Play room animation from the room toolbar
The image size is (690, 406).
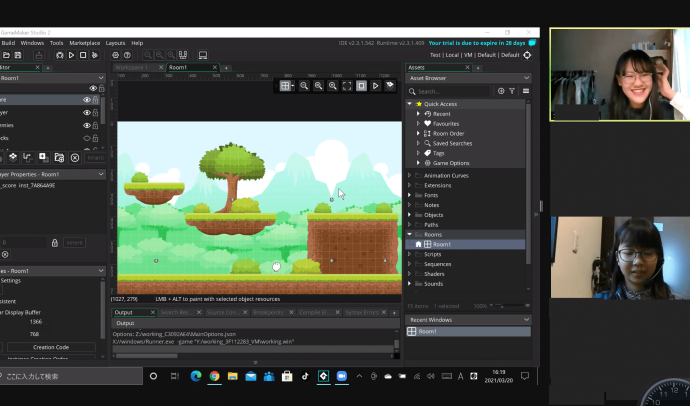pyautogui.click(x=375, y=86)
